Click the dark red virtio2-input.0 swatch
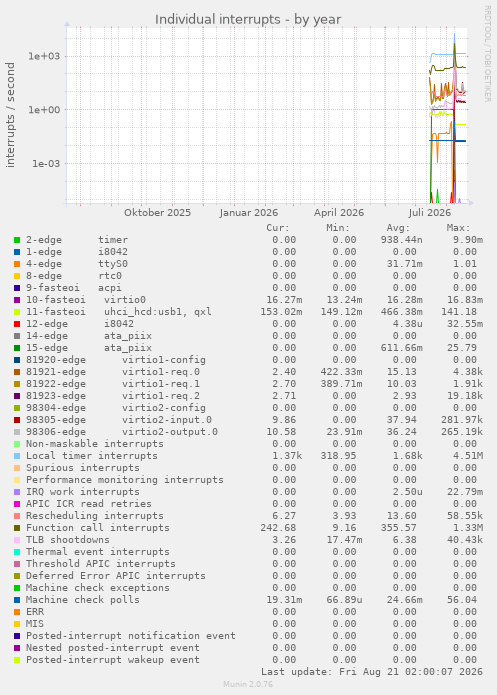This screenshot has height=695, width=497. pos(17,420)
